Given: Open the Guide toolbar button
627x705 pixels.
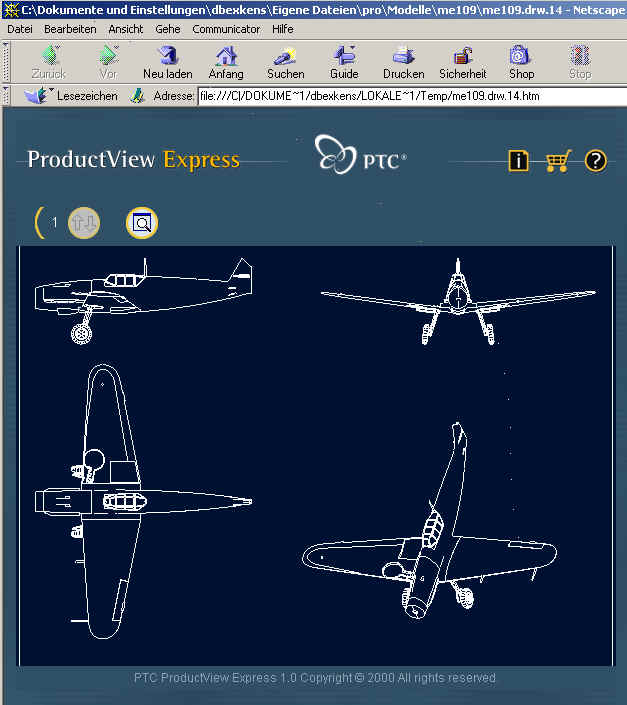Looking at the screenshot, I should (x=344, y=62).
